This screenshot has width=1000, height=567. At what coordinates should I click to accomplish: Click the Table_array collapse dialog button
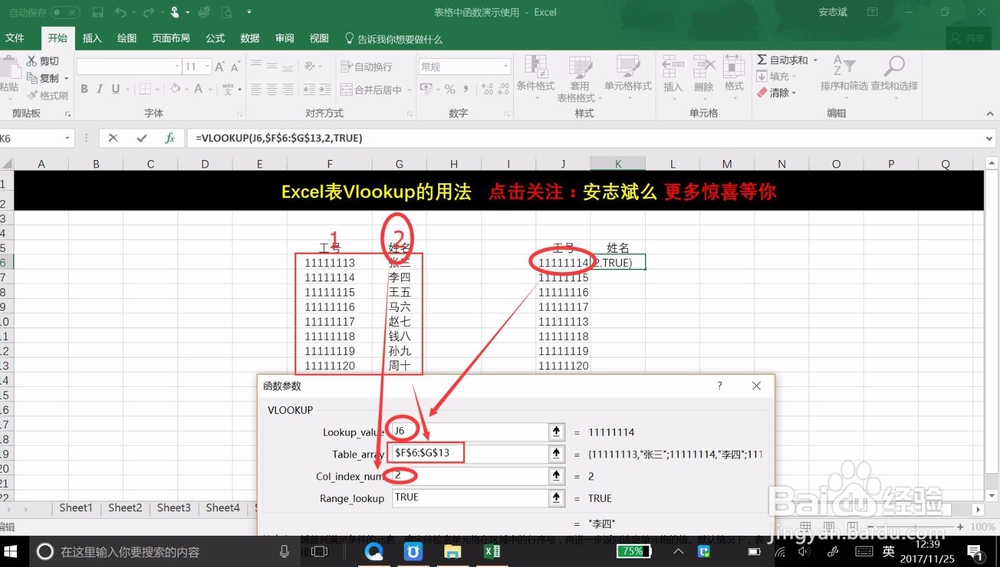(556, 453)
